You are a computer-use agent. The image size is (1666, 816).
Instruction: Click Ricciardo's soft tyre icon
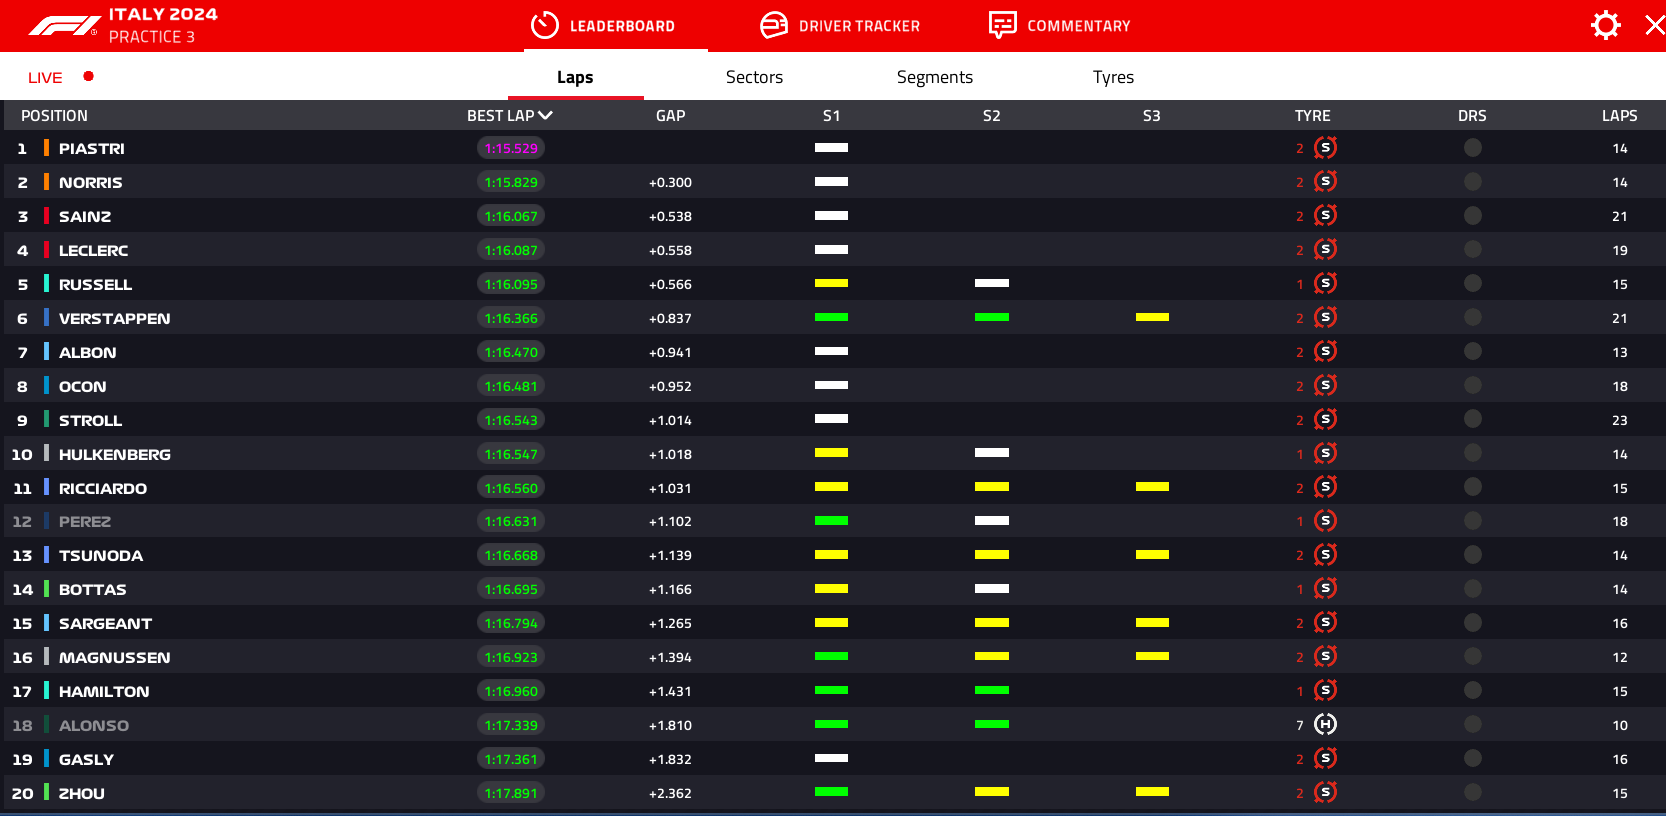[1325, 488]
